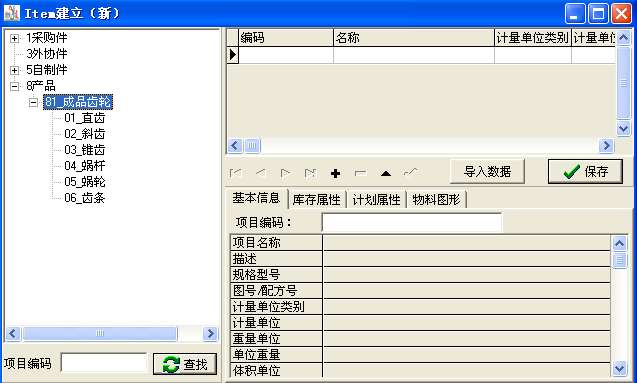Go to previous record navigator arrow
Image resolution: width=637 pixels, height=383 pixels.
260,173
